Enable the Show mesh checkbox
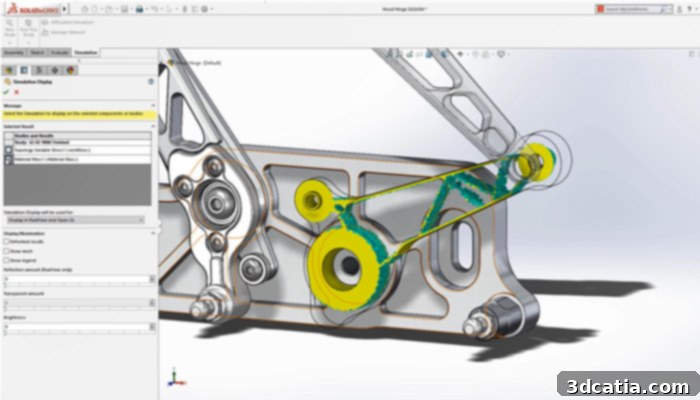The height and width of the screenshot is (400, 700). (x=7, y=251)
